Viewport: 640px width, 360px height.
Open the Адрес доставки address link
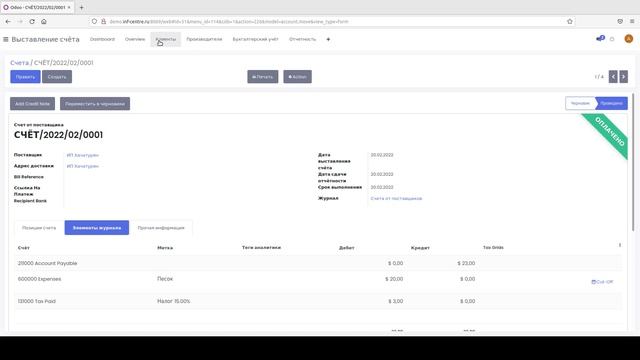(82, 166)
